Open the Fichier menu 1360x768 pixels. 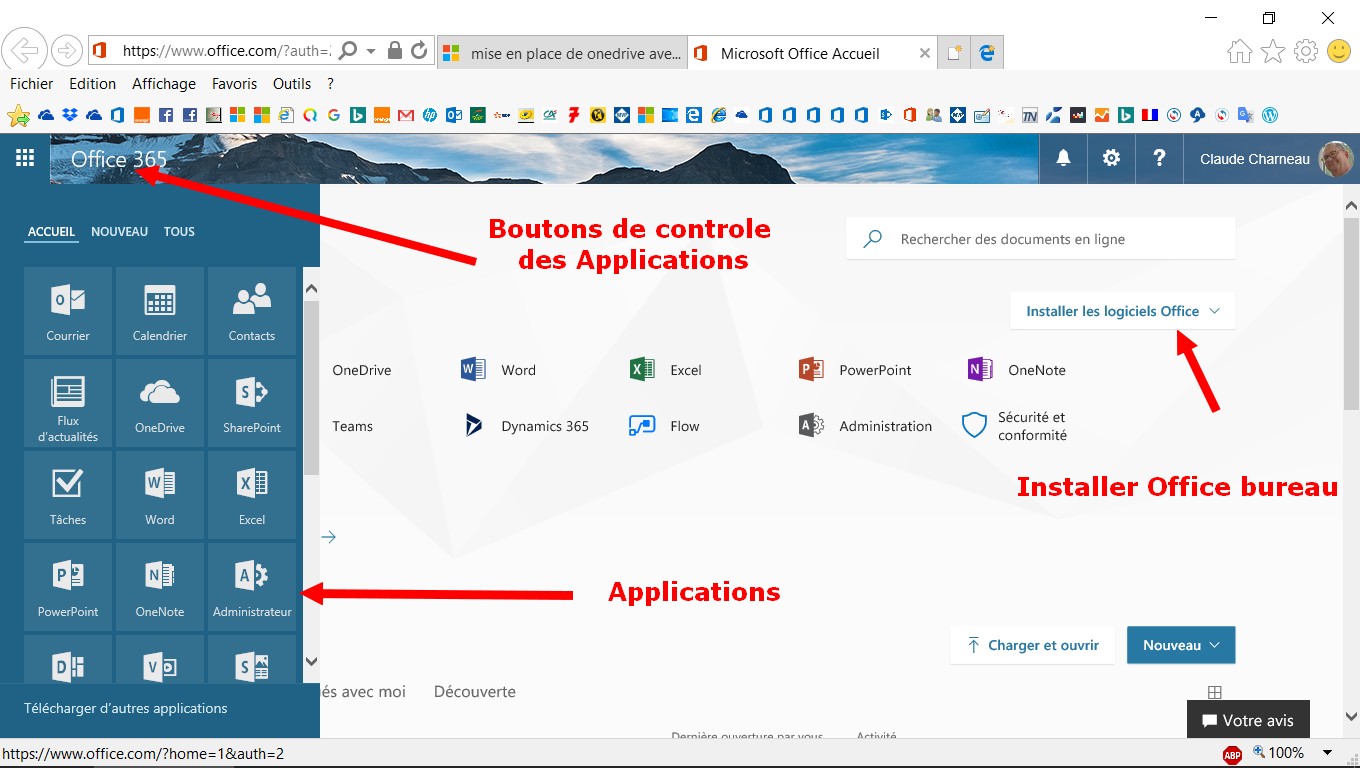(32, 84)
